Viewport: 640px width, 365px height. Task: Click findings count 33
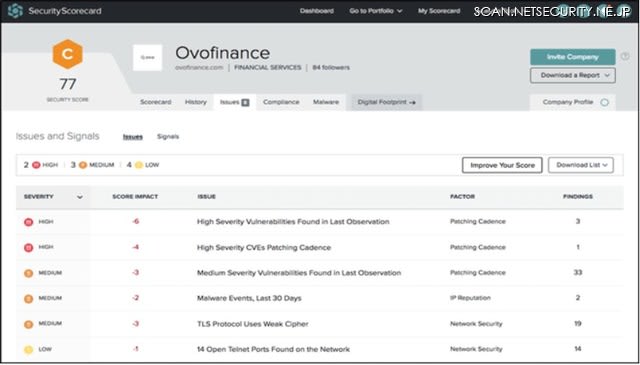tap(578, 273)
